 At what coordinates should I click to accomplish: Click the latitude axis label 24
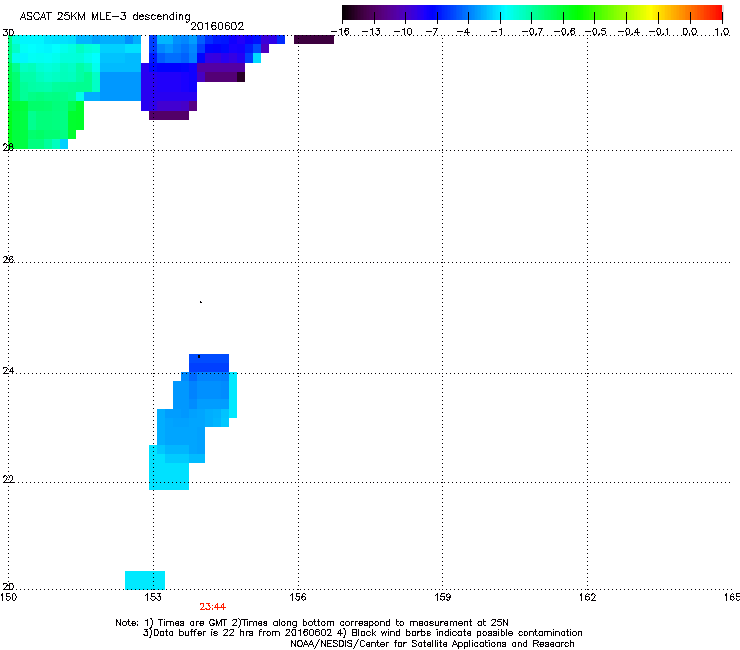click(x=8, y=371)
